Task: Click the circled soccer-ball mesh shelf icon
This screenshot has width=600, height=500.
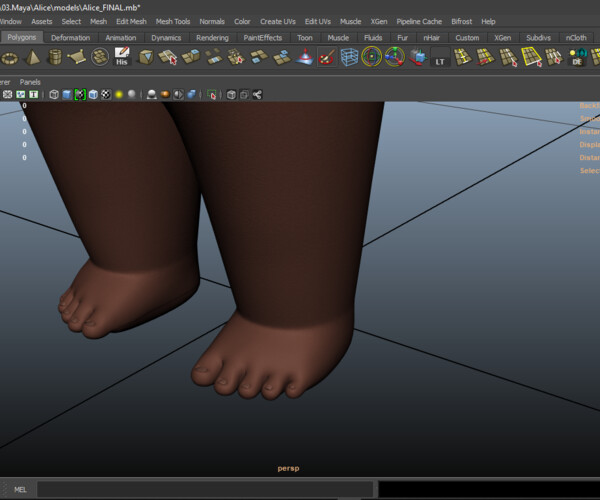Action: click(x=100, y=57)
